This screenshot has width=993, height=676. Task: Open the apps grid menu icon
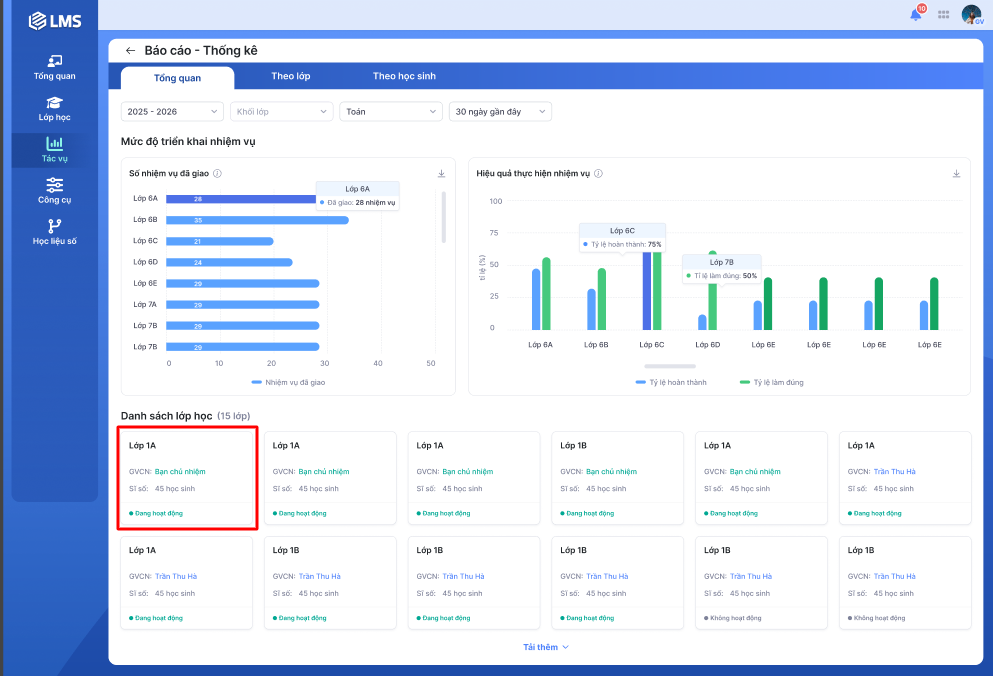[x=943, y=15]
